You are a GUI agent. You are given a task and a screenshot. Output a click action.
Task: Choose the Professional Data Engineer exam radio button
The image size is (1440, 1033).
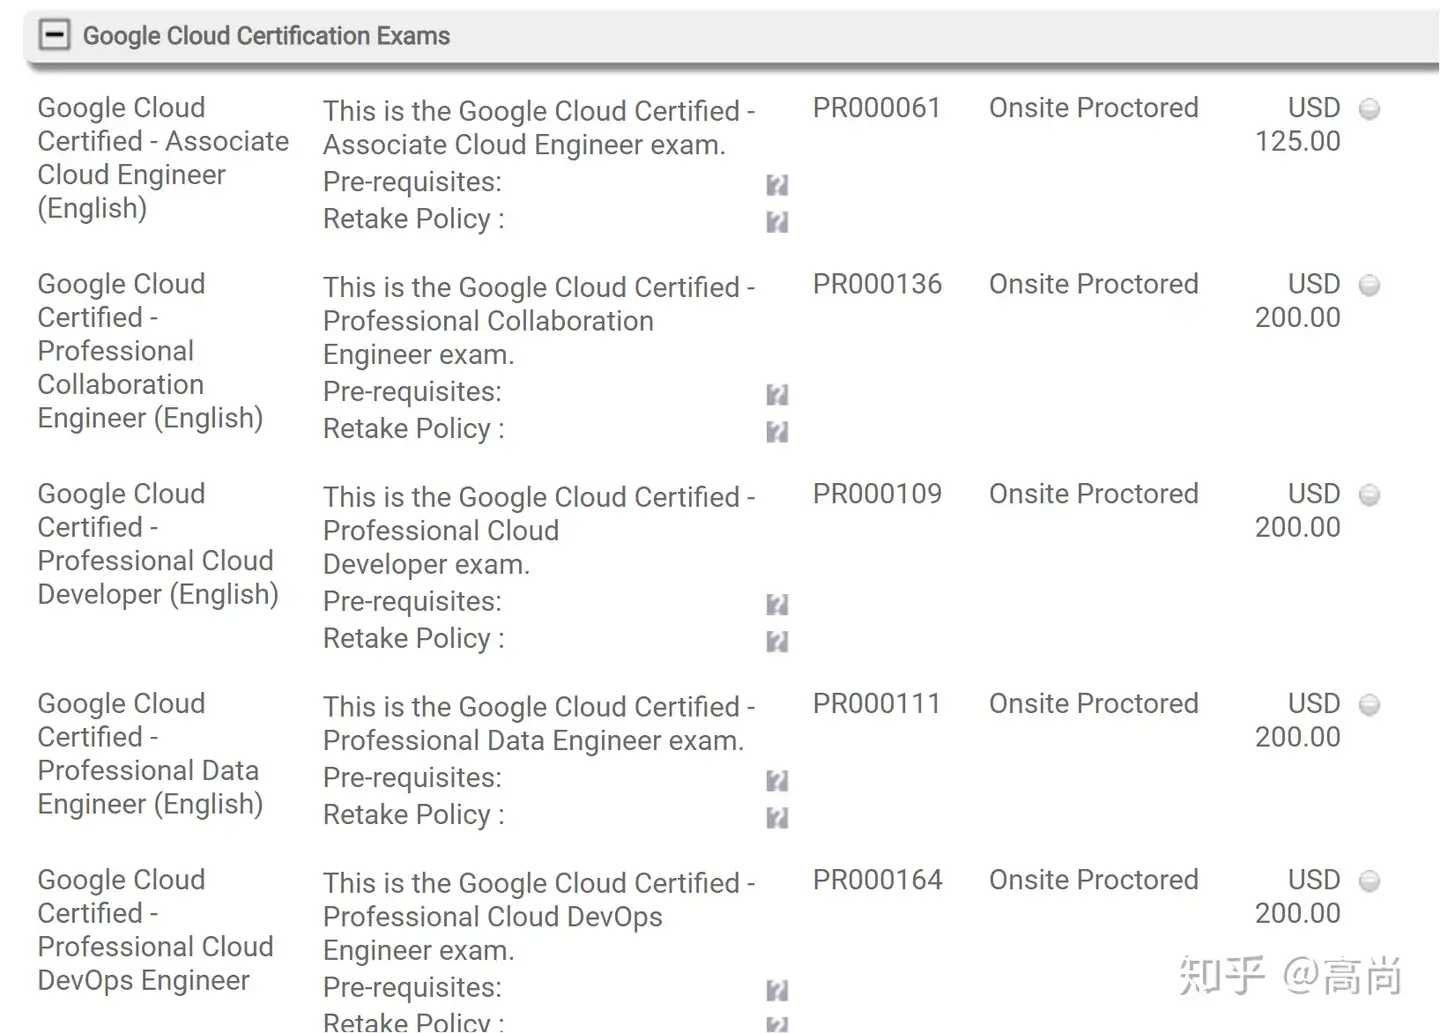click(1370, 705)
